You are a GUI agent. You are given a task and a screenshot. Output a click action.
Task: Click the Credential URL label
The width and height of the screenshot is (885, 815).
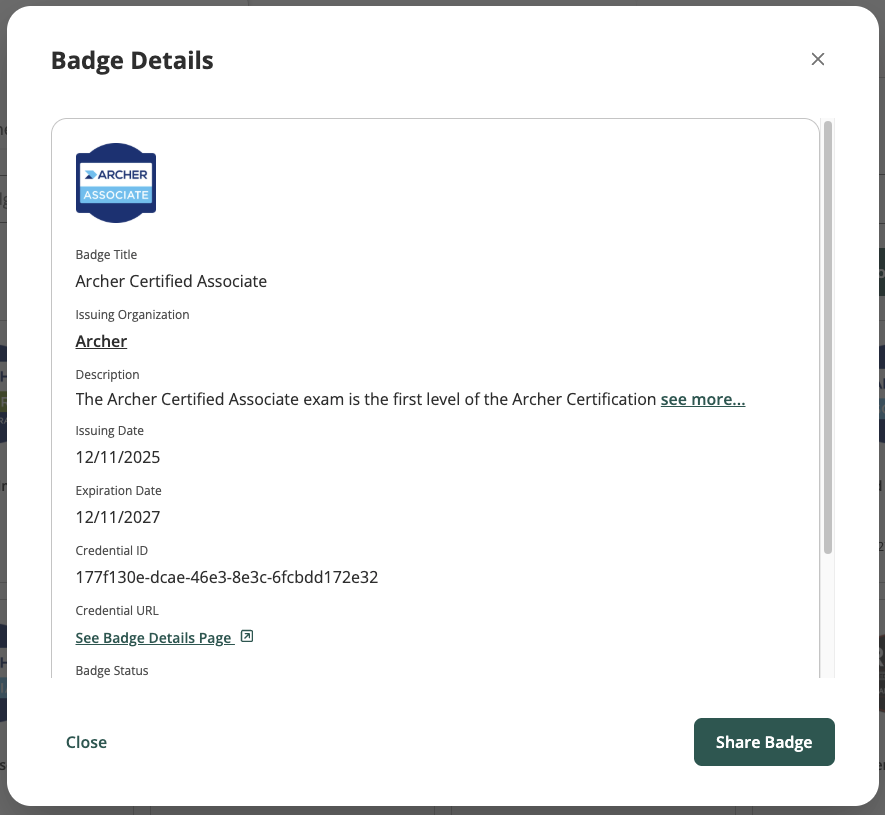(x=117, y=611)
